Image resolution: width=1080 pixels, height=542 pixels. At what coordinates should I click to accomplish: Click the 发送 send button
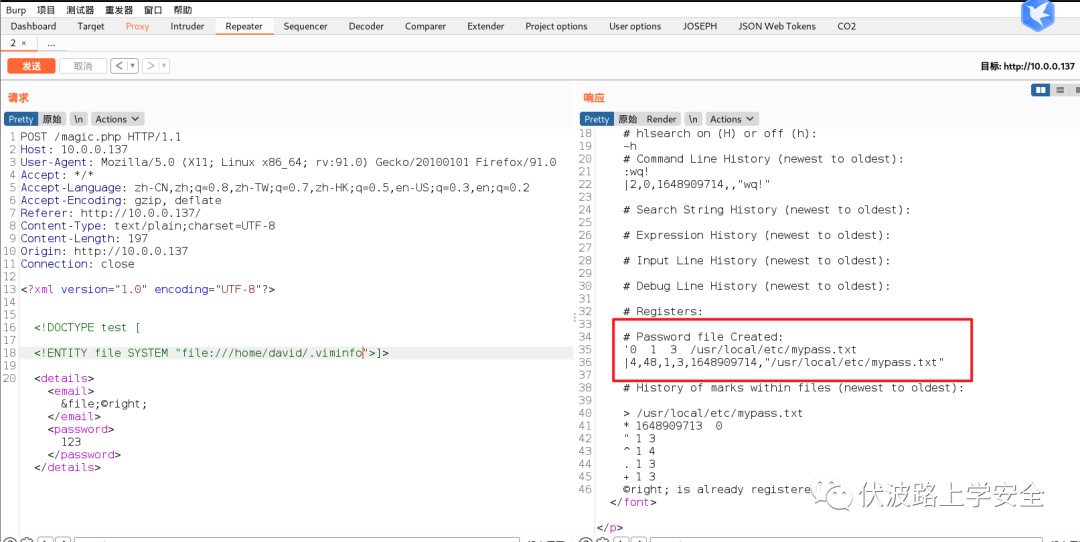(x=31, y=66)
